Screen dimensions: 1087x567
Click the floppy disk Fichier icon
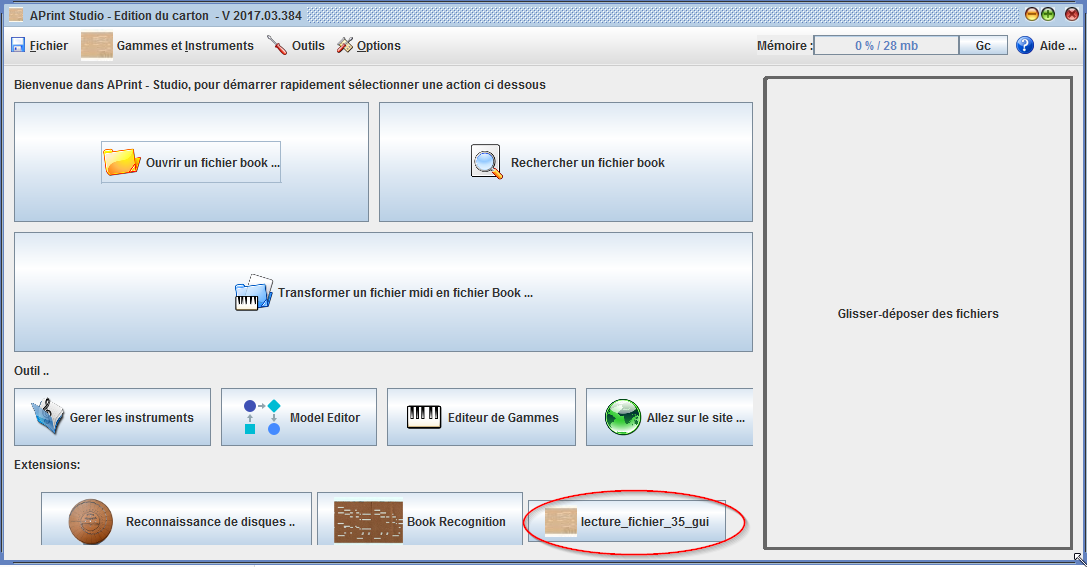18,46
